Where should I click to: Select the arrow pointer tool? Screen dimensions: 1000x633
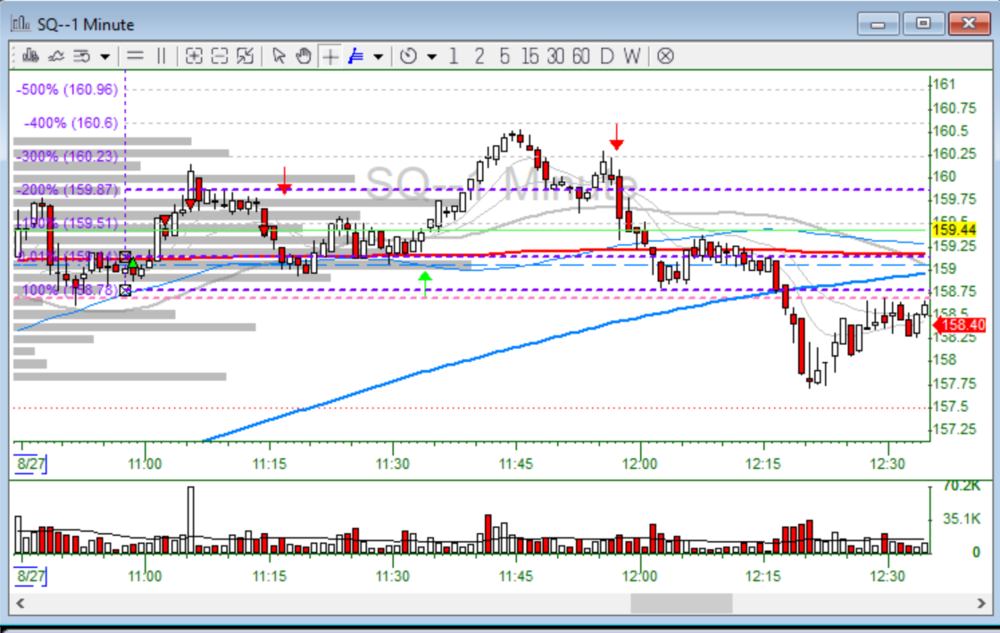tap(279, 56)
